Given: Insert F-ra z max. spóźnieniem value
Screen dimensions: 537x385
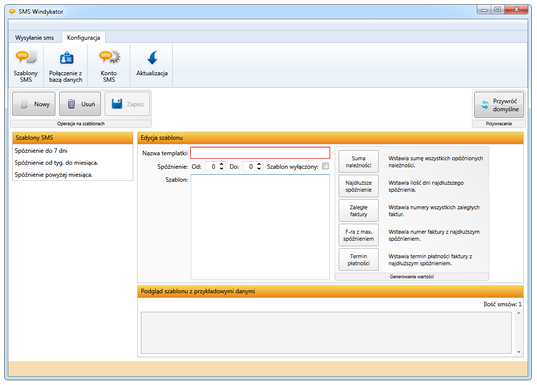Looking at the screenshot, I should [x=359, y=235].
